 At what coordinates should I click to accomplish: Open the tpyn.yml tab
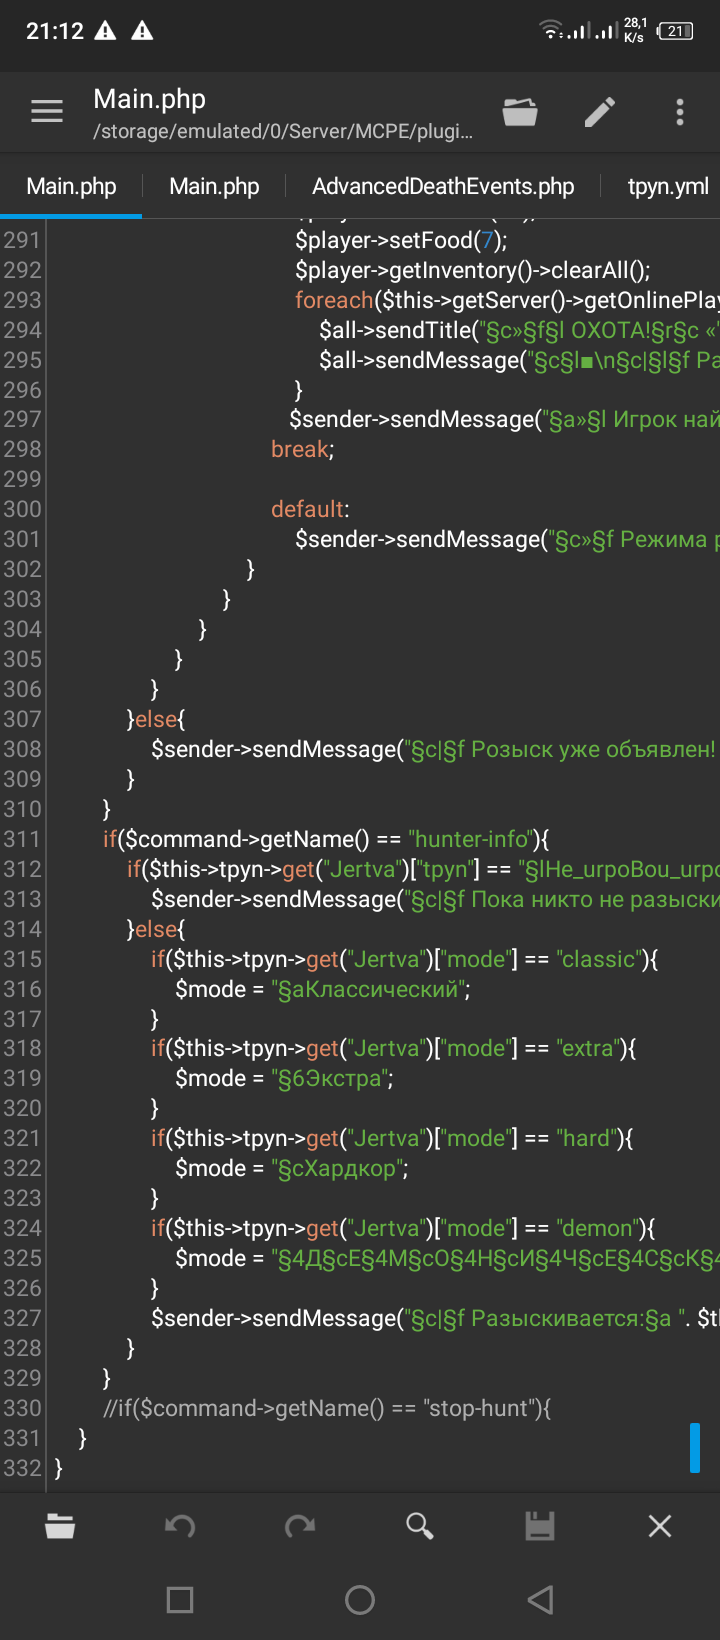(667, 187)
